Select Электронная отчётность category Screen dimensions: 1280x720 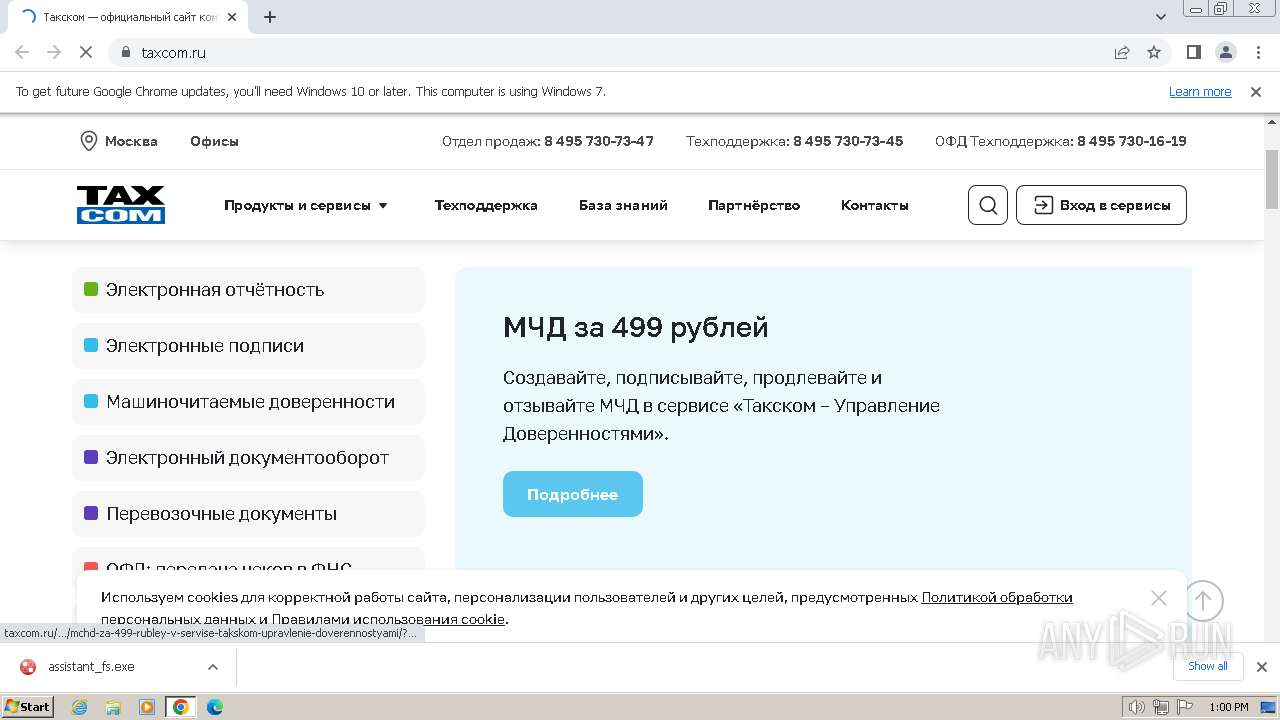pos(248,290)
